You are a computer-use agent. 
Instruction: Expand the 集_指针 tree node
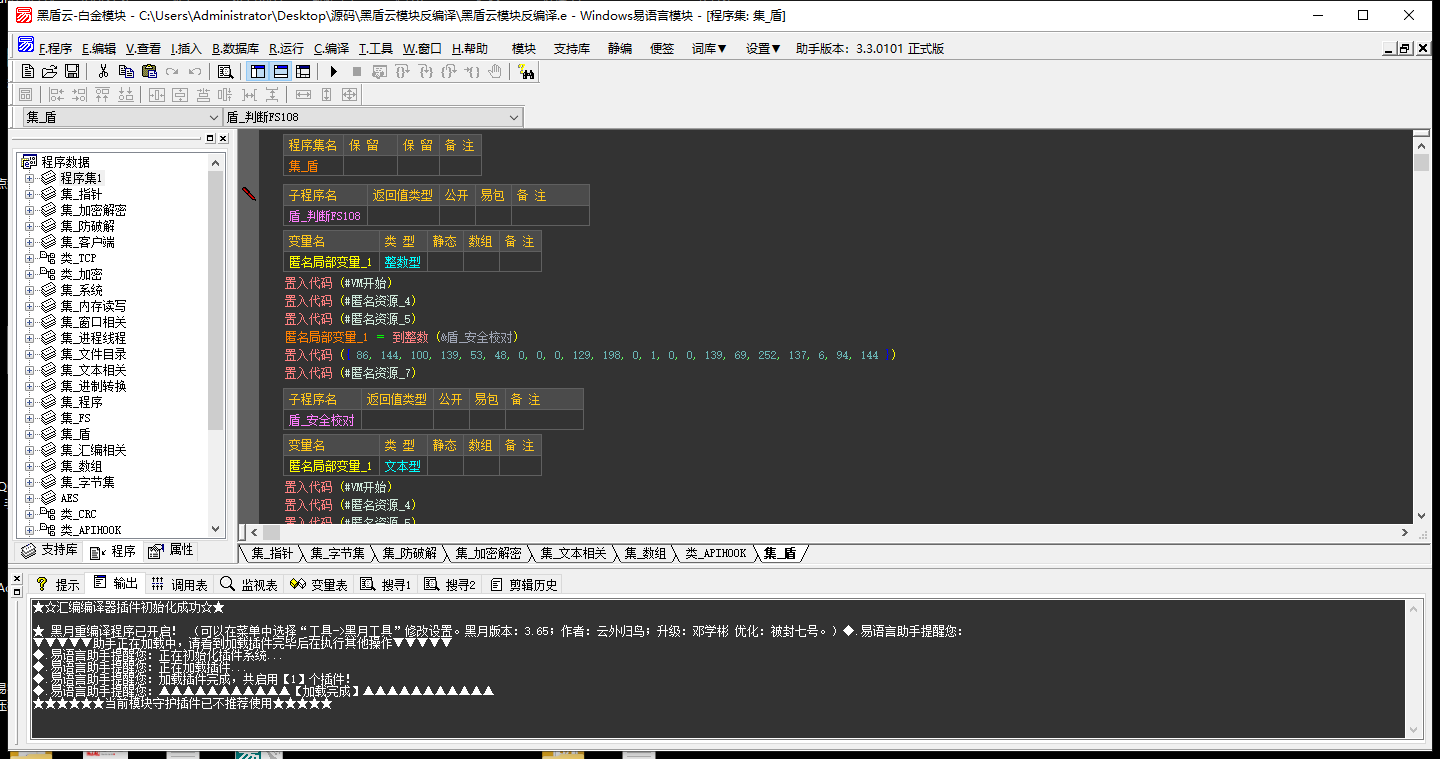point(29,194)
